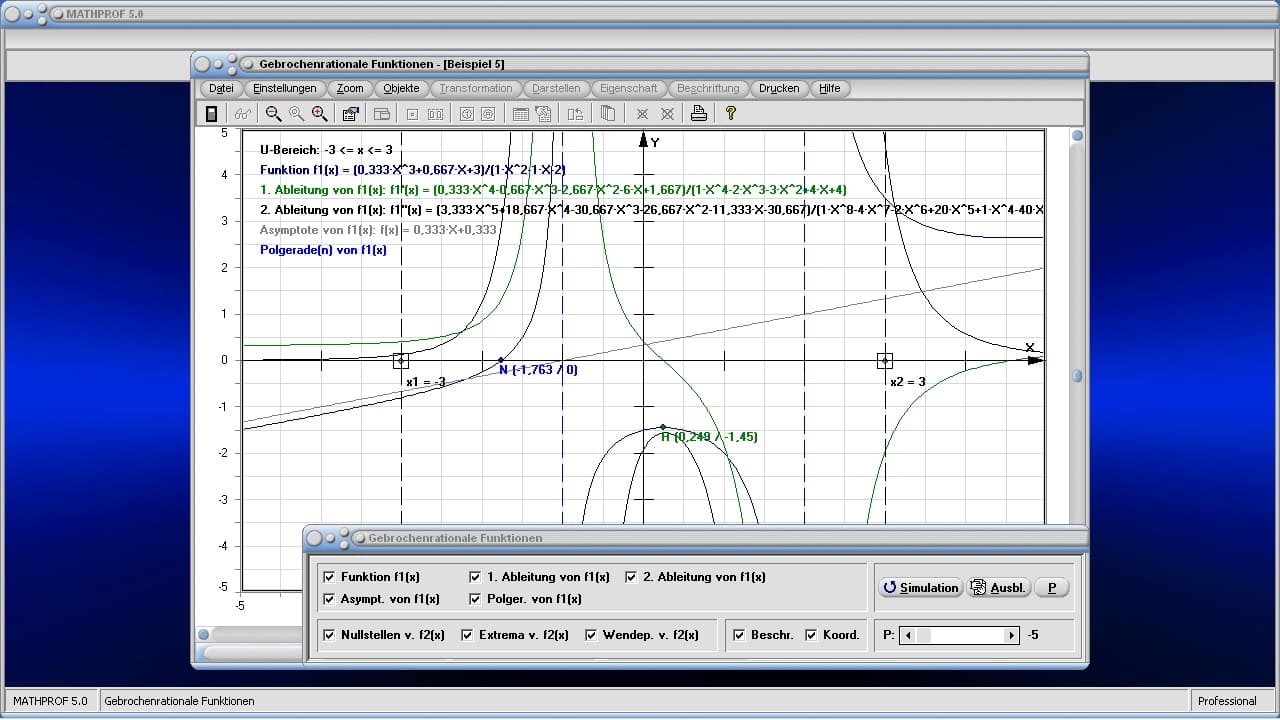This screenshot has height=720, width=1280.
Task: Click the plain magnifier zoom reset icon
Action: 296,114
